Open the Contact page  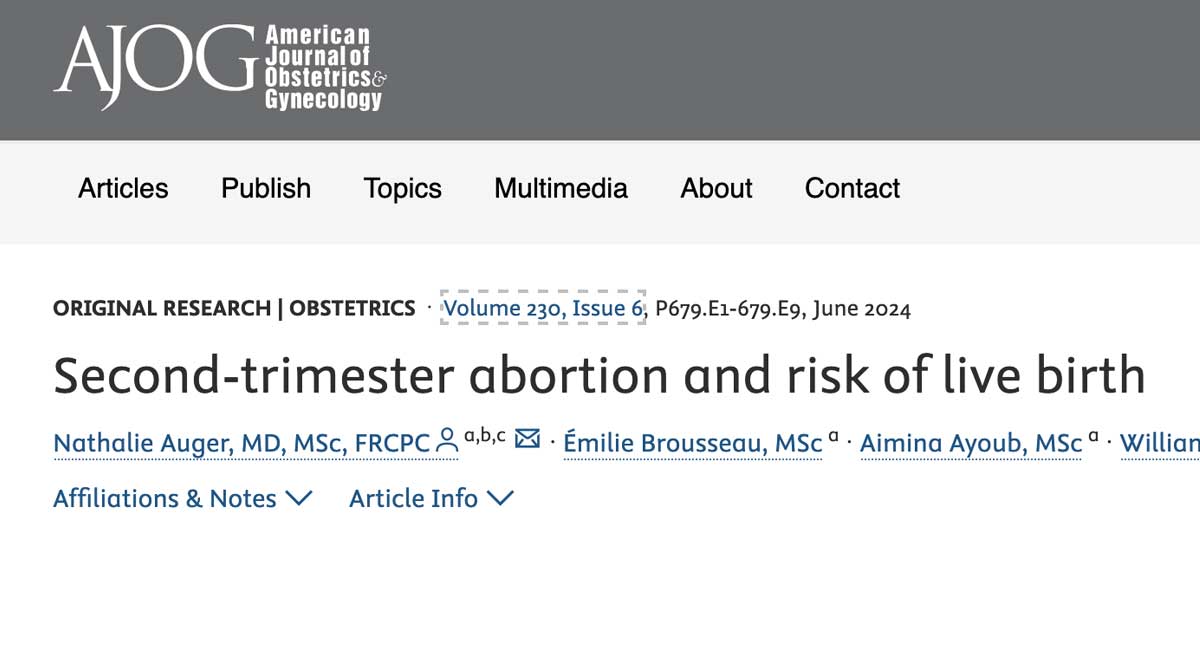(852, 188)
